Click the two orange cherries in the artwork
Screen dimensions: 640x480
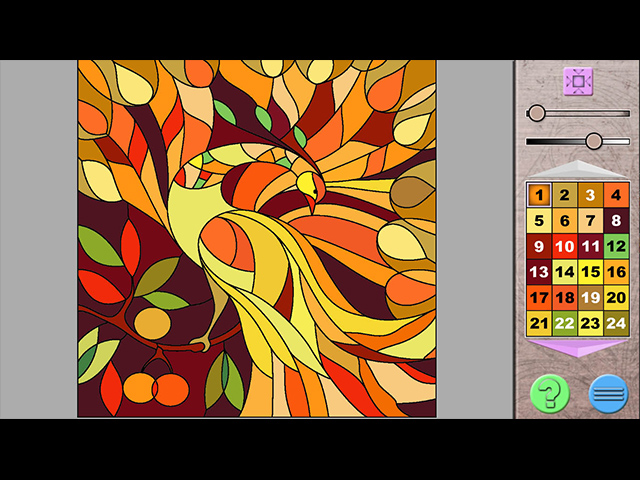156,388
